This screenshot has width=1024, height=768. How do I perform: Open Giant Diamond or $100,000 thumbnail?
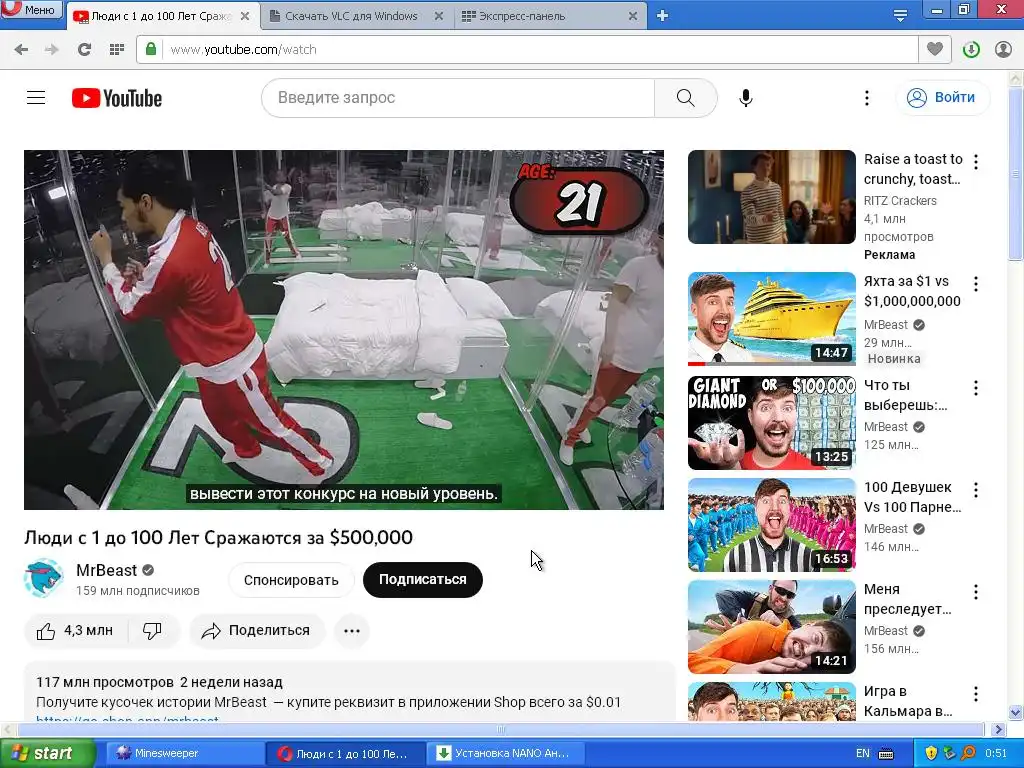(x=771, y=423)
